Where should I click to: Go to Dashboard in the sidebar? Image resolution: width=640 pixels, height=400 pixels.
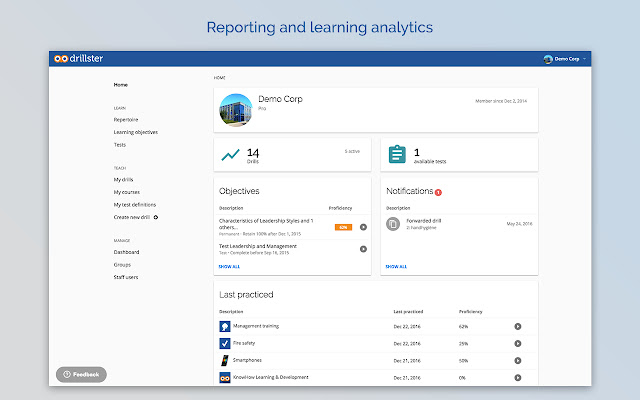[126, 253]
